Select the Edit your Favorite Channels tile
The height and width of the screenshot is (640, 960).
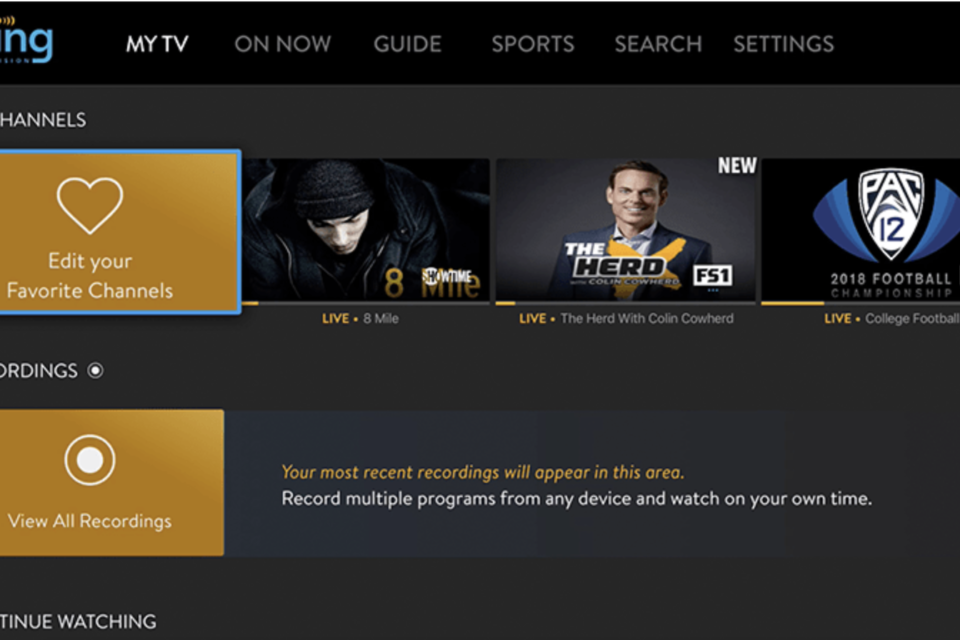(119, 232)
